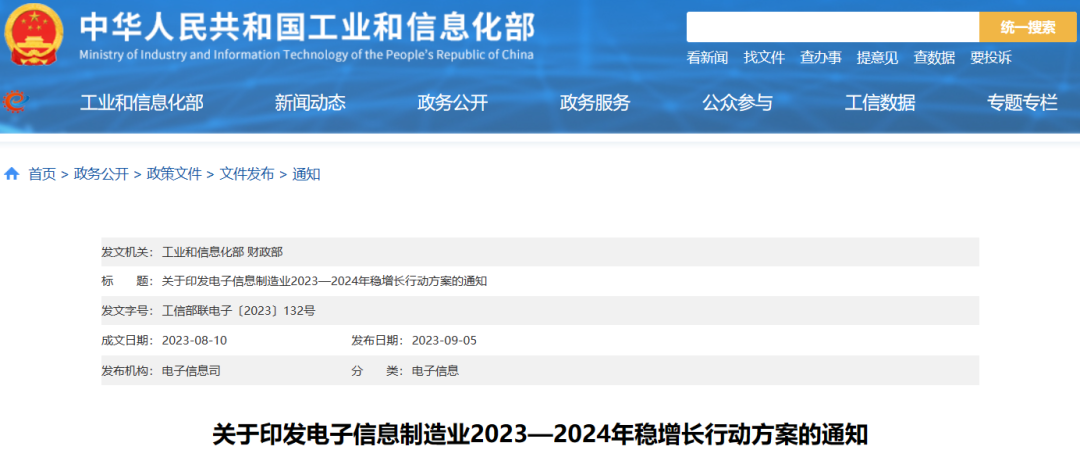1080x457 pixels.
Task: Open the 找文件 quick link
Action: [x=764, y=58]
